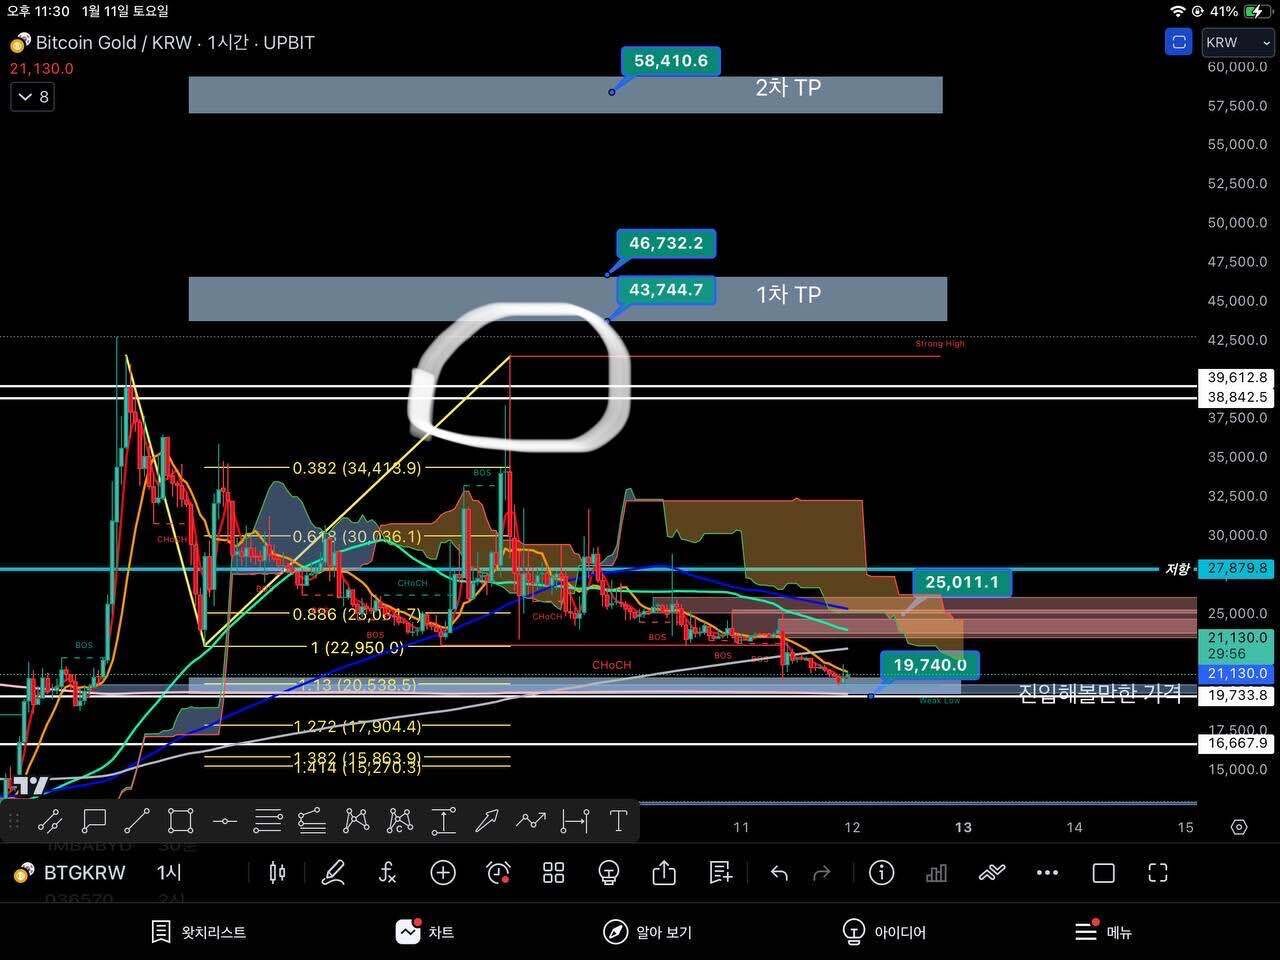Image resolution: width=1280 pixels, height=960 pixels.
Task: Choose the arrow drawing tool
Action: (487, 821)
